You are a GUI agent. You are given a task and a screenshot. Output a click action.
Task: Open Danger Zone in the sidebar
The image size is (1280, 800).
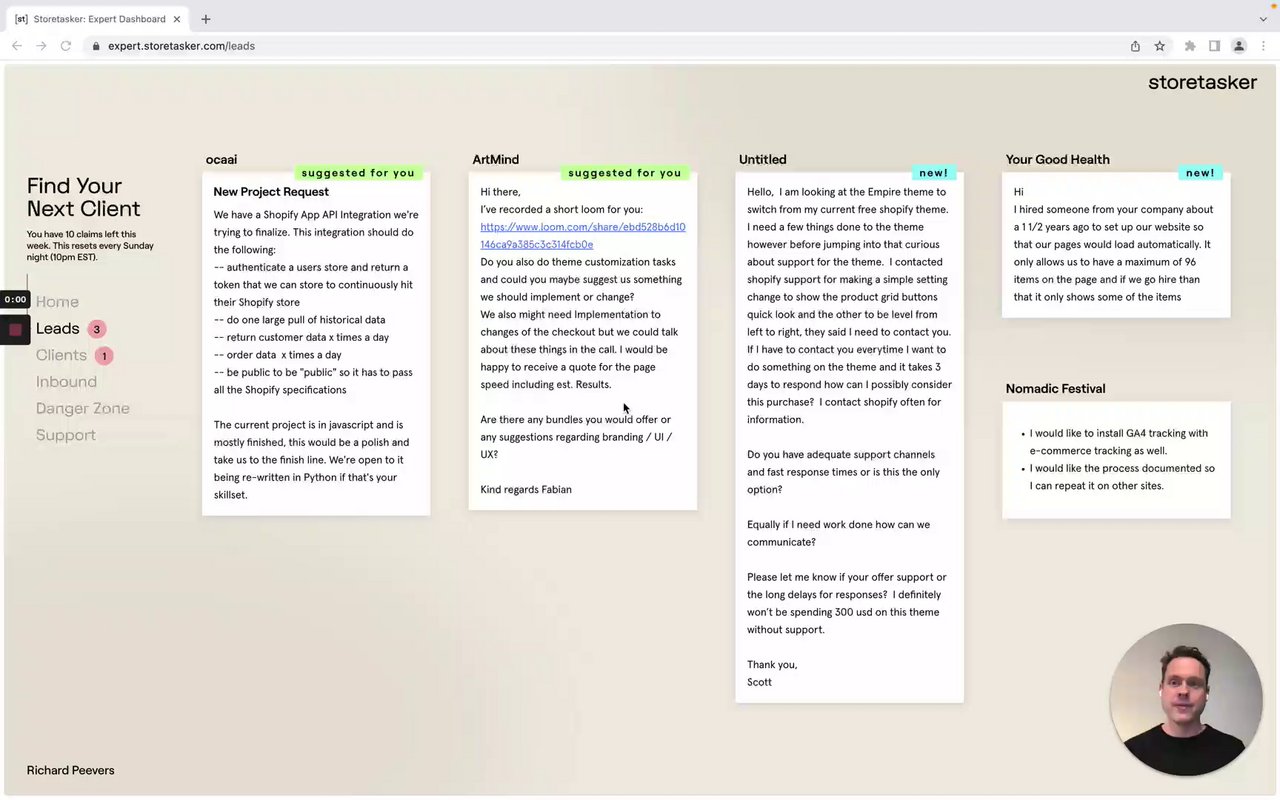82,408
